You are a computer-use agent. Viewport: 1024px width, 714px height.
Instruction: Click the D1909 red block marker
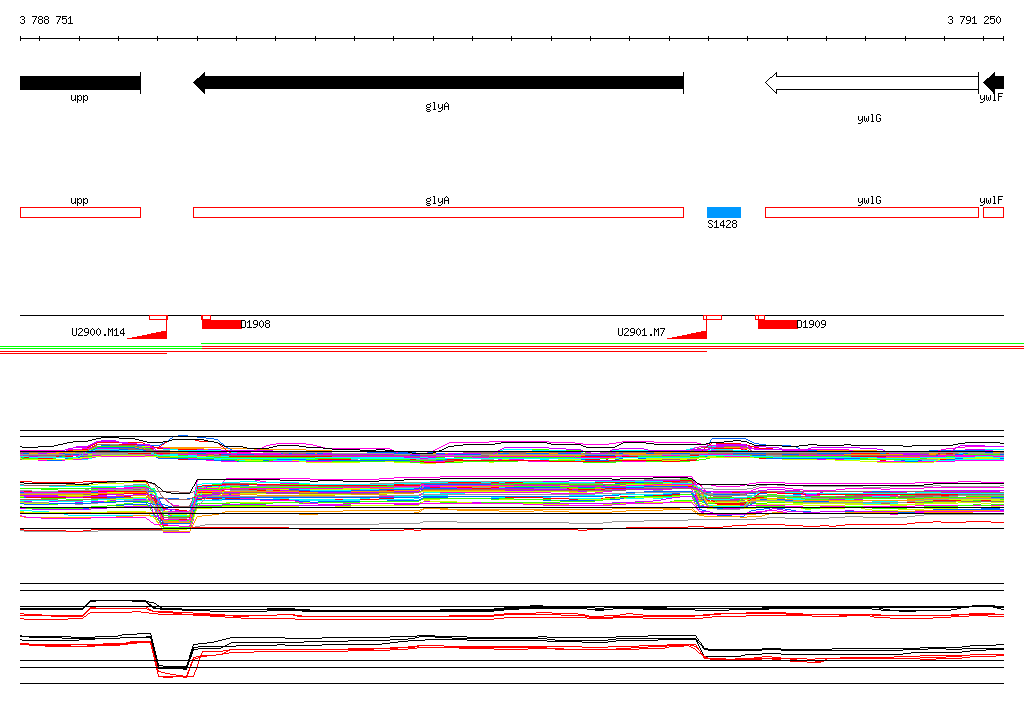tap(777, 324)
